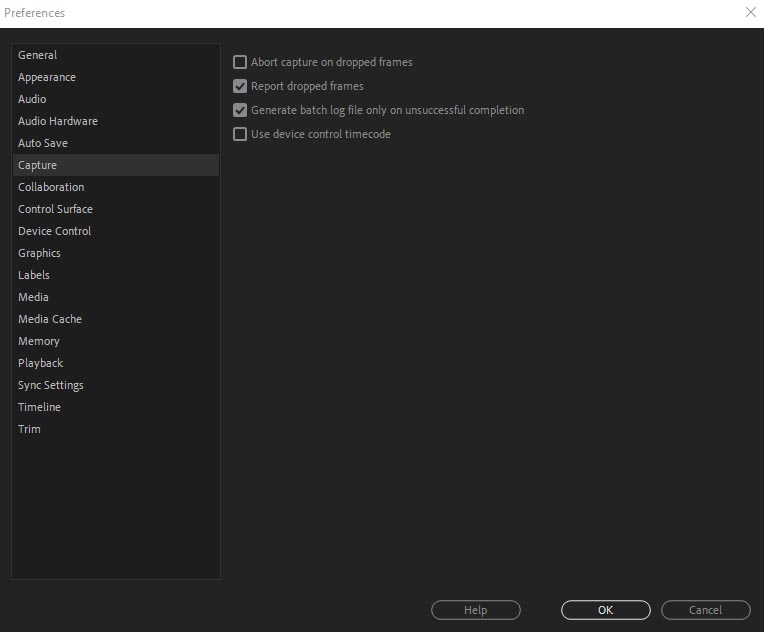The image size is (764, 632).
Task: Uncheck Report dropped frames
Action: pos(240,86)
